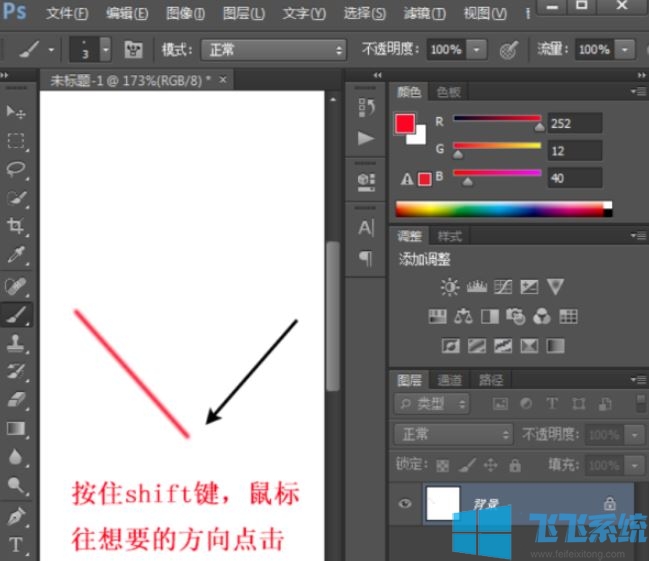The width and height of the screenshot is (649, 561).
Task: Pick the Eyedropper tool
Action: tap(17, 256)
